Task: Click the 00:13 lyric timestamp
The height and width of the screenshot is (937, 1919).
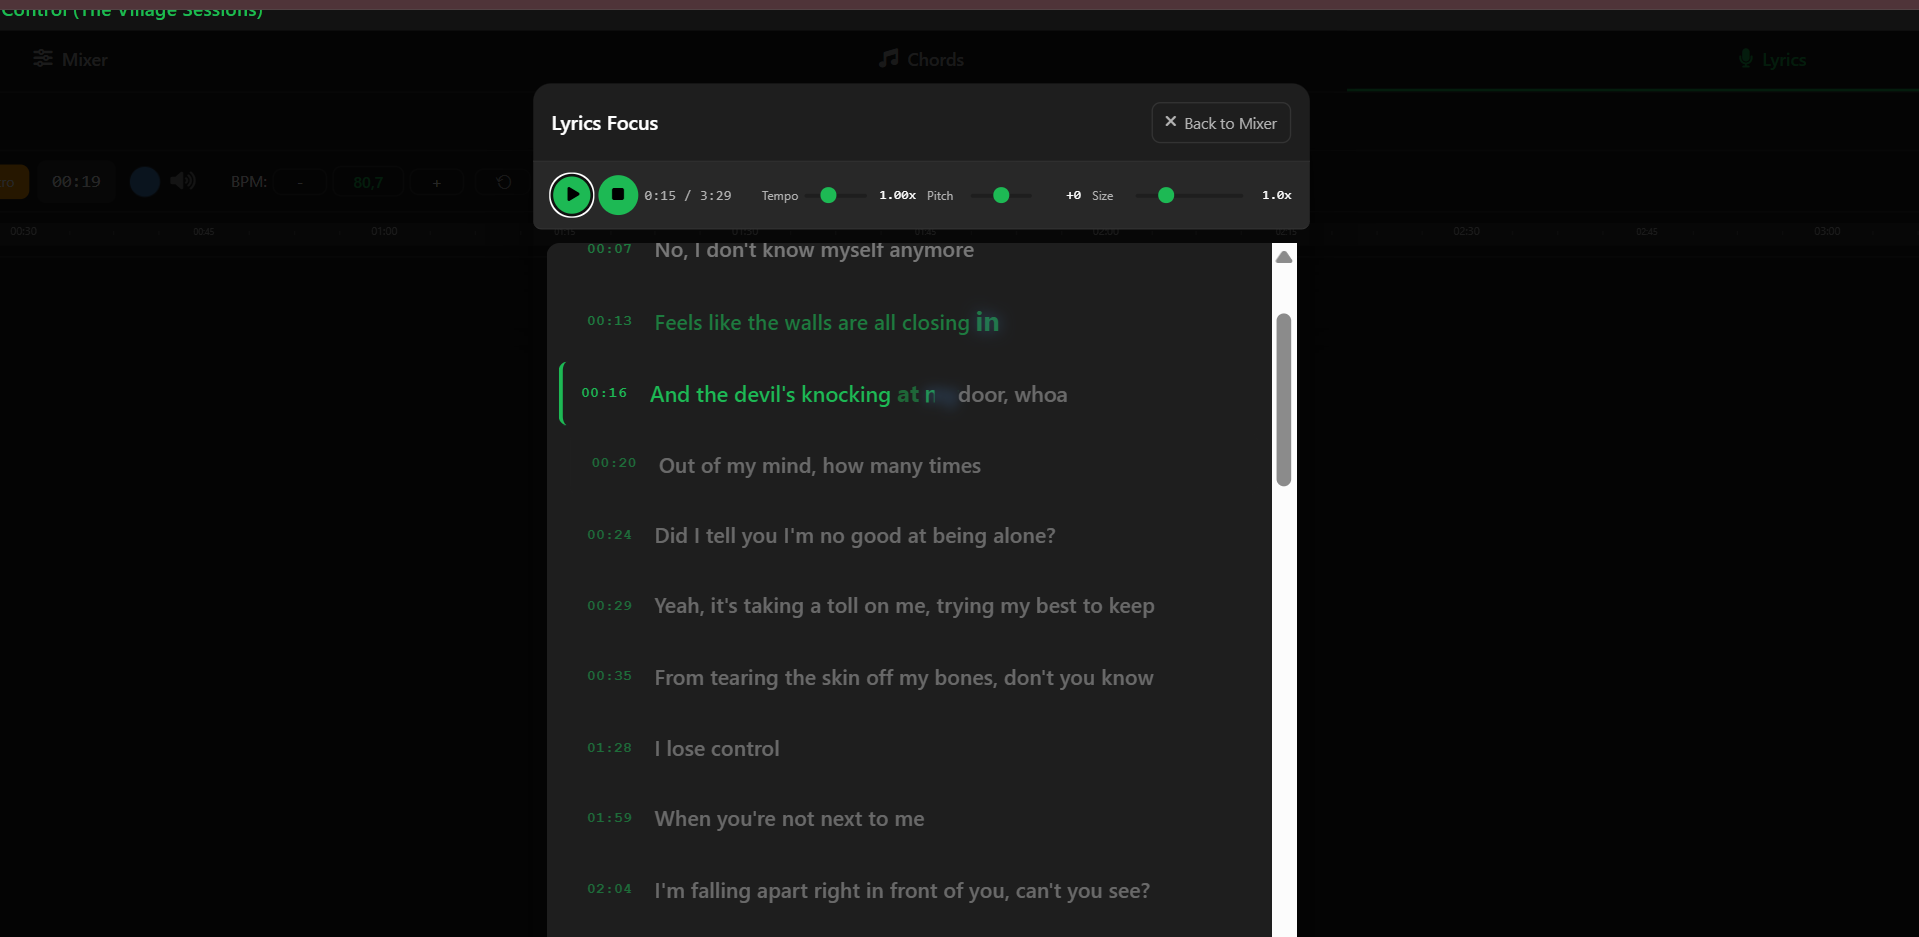Action: click(x=610, y=321)
